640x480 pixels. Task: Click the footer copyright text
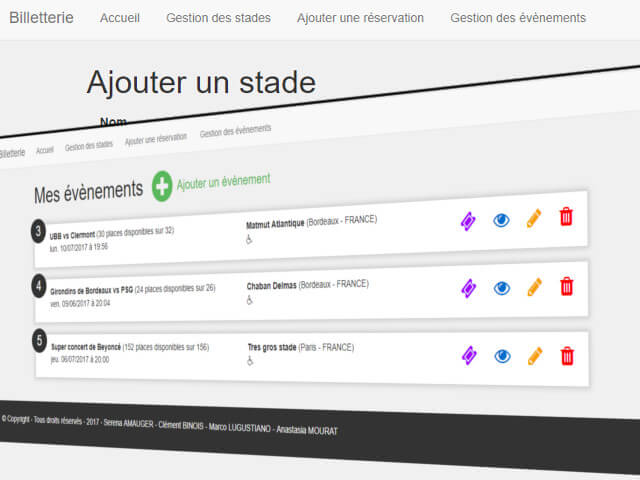pyautogui.click(x=170, y=424)
